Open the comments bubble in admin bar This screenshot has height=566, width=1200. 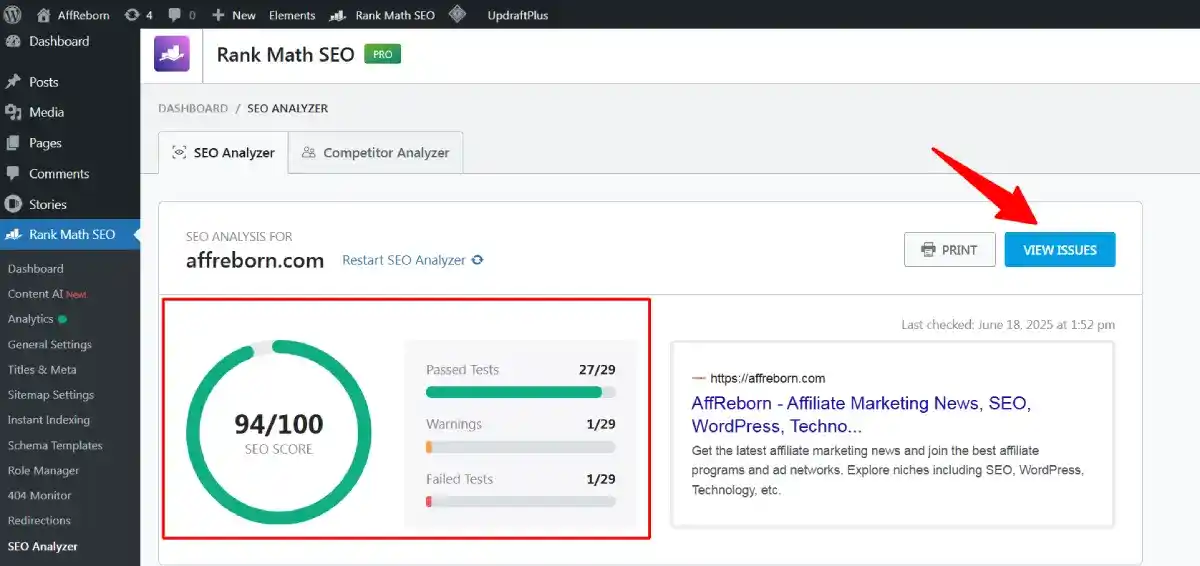[182, 15]
